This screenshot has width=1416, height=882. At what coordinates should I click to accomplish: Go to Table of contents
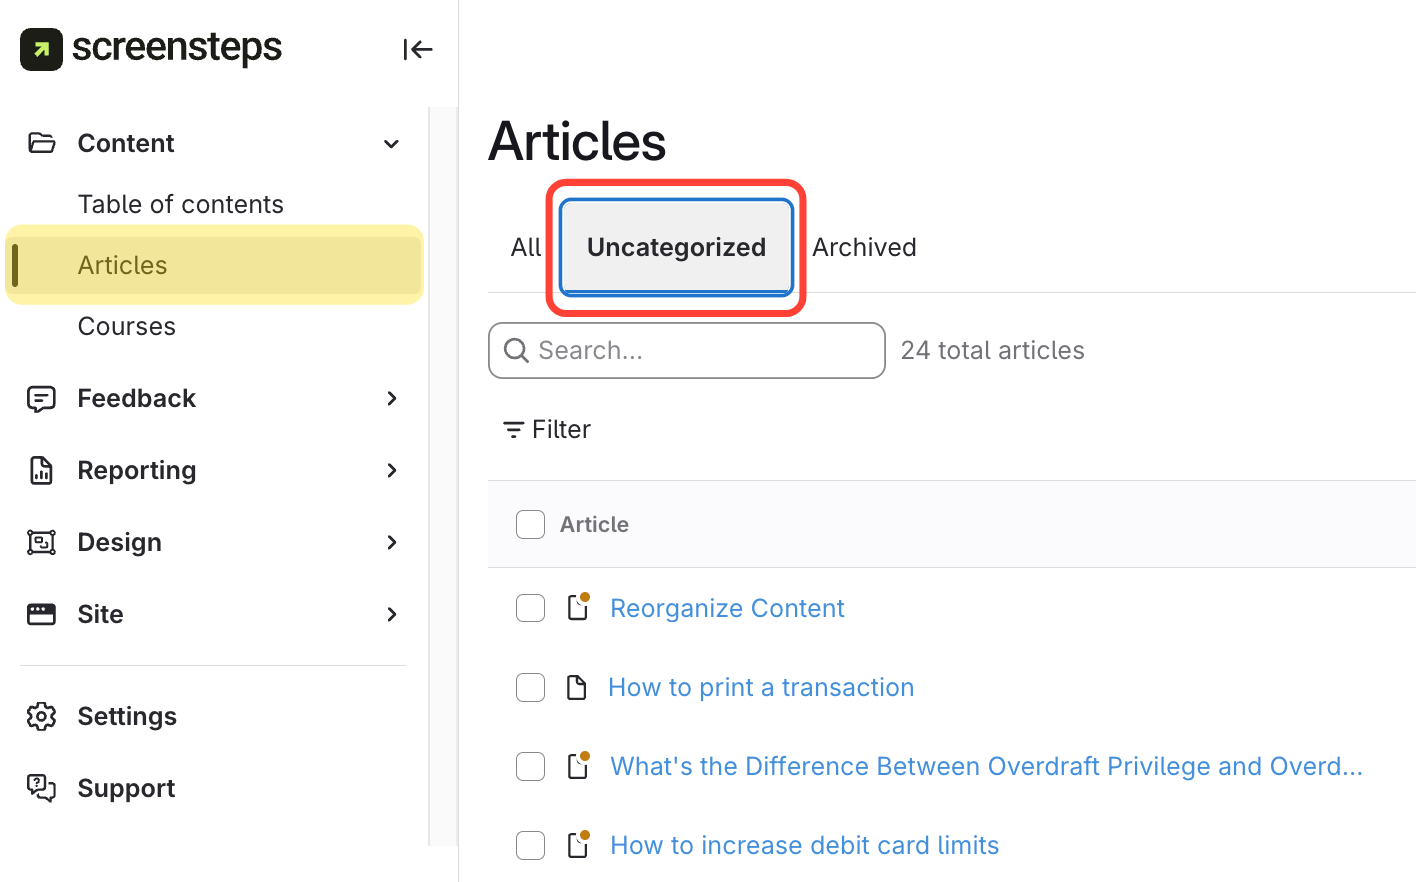click(x=181, y=204)
